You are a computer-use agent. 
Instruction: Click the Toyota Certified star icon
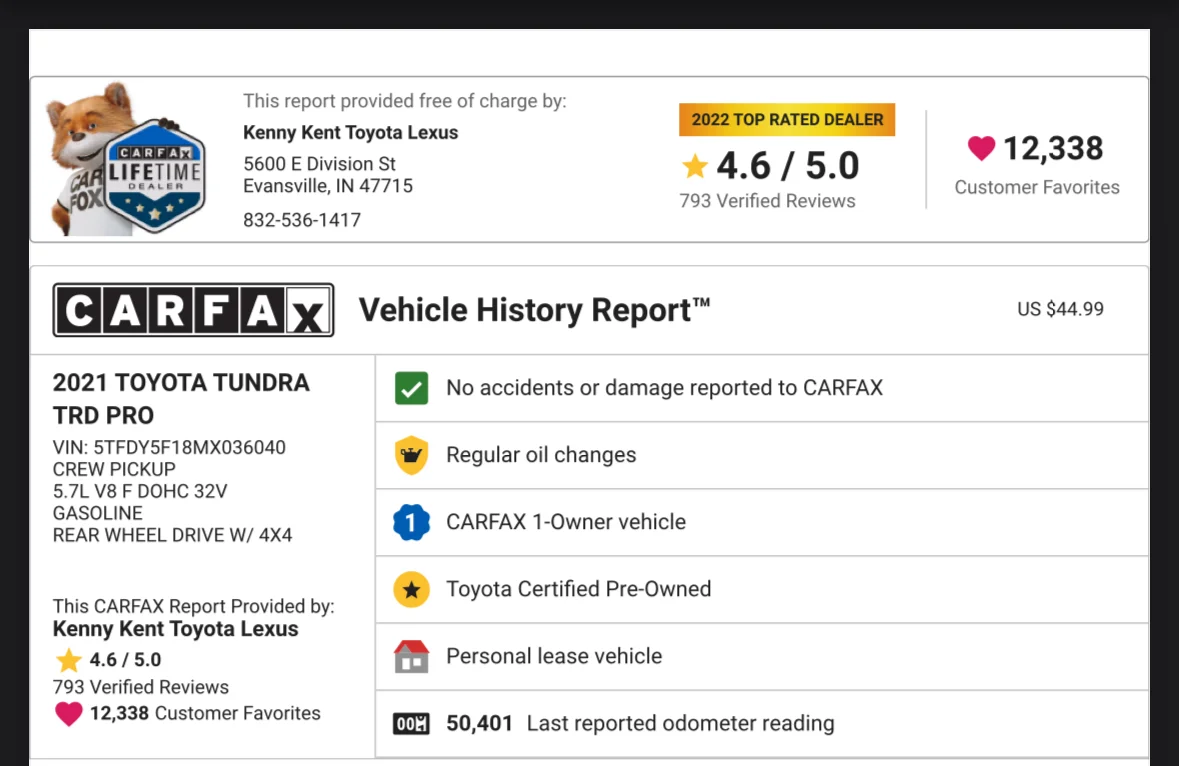coord(411,589)
